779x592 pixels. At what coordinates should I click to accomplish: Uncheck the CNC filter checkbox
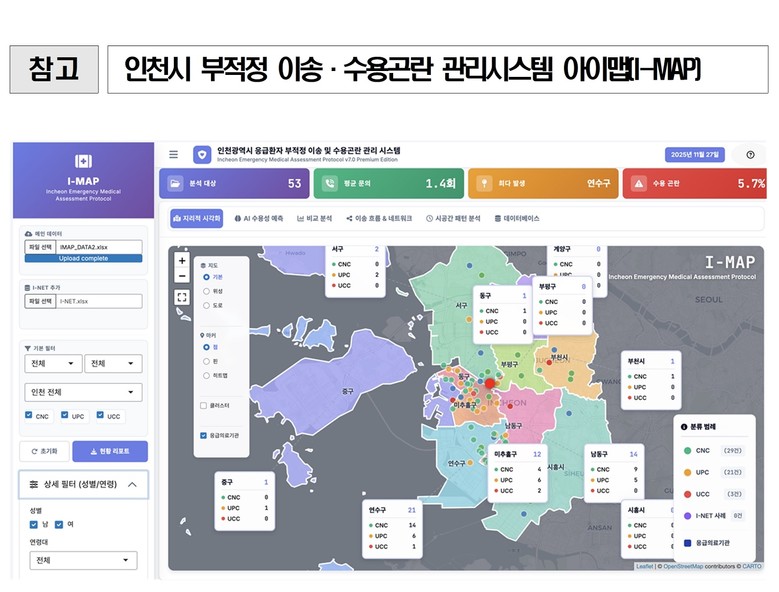(x=28, y=416)
